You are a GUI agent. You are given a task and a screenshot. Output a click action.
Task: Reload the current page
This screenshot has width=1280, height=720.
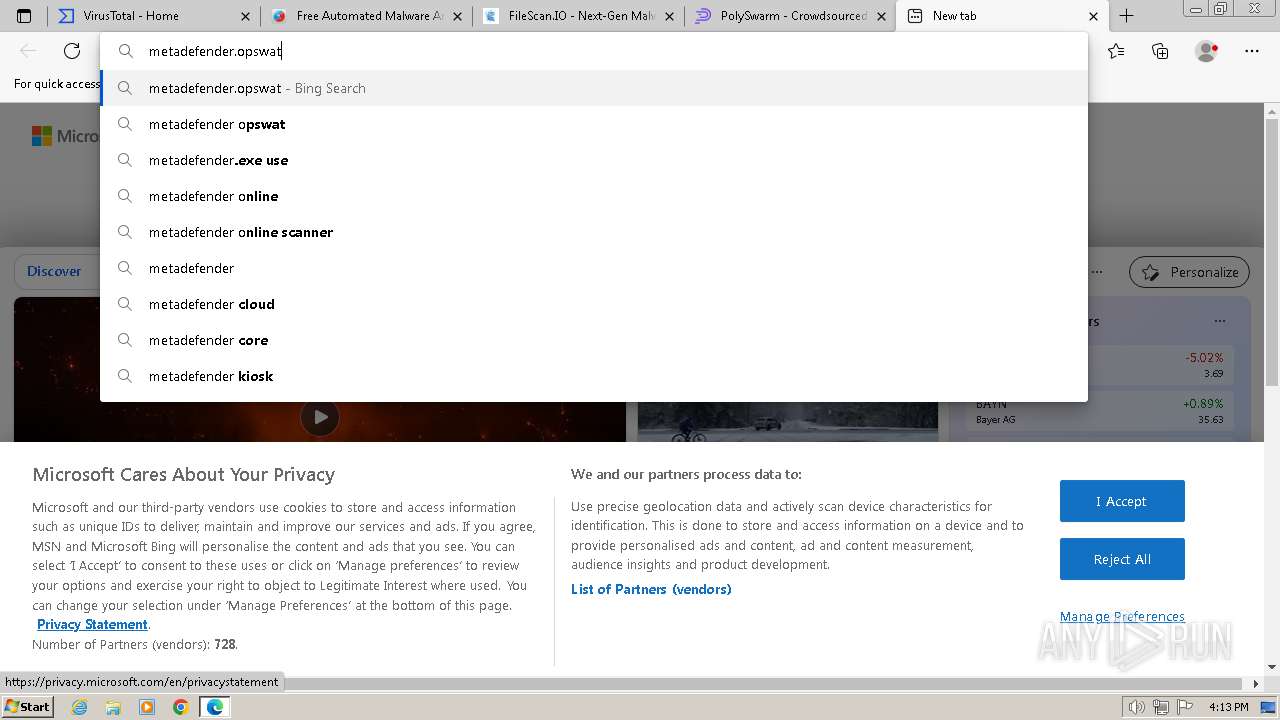tap(72, 51)
